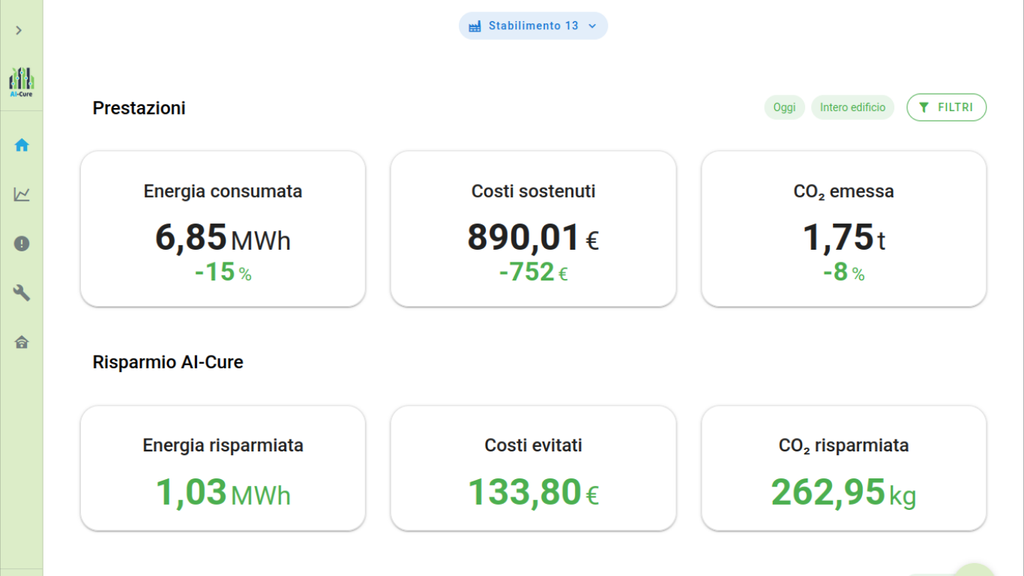Open the Energia consumata card
The width and height of the screenshot is (1024, 576).
tap(223, 229)
